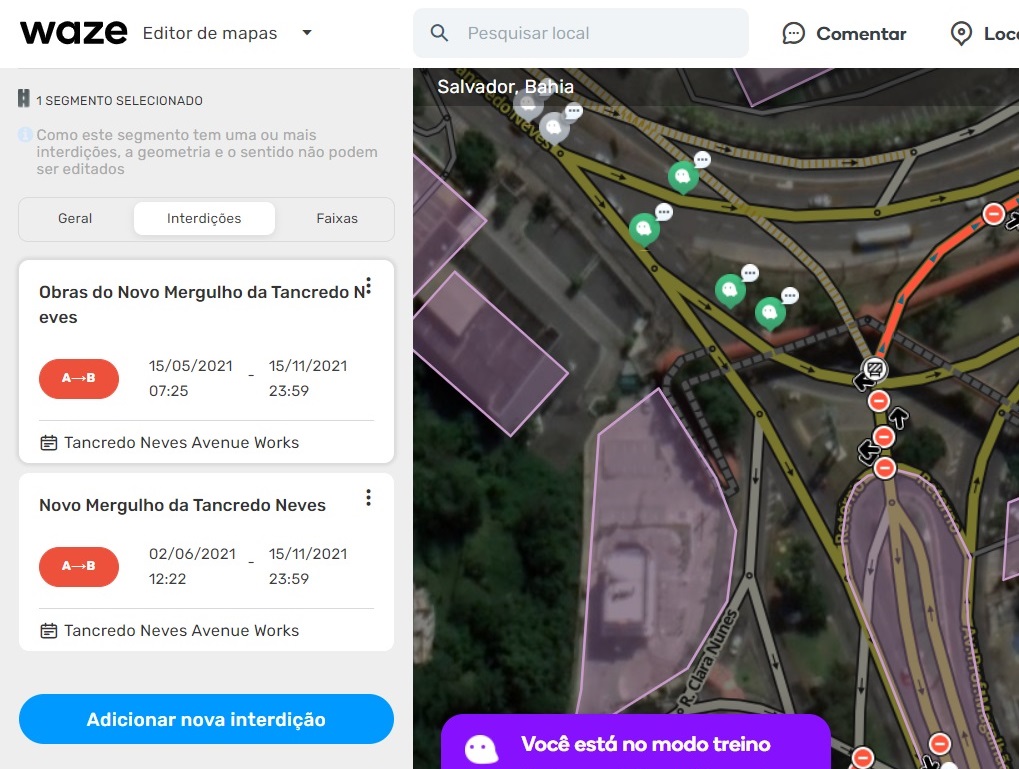Image resolution: width=1019 pixels, height=769 pixels.
Task: Open the Novo Mergulho da Tancredo Neves closure card
Action: [x=182, y=505]
